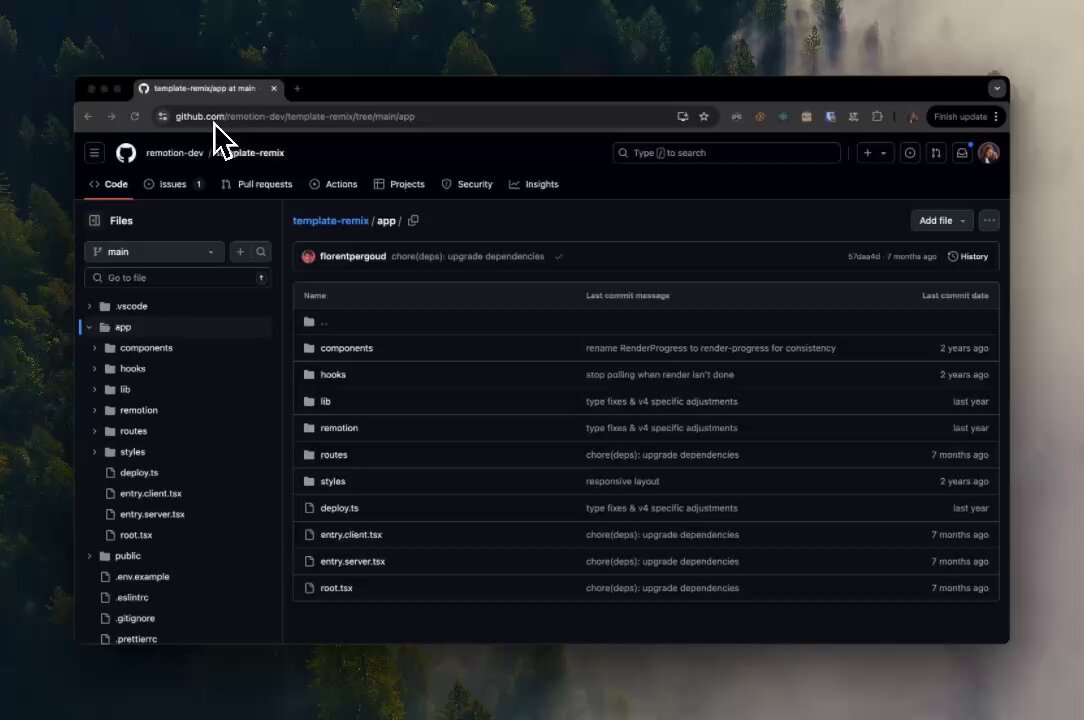Screen dimensions: 1084x720
Task: Open the tab search dropdown in Chrome
Action: pos(996,89)
